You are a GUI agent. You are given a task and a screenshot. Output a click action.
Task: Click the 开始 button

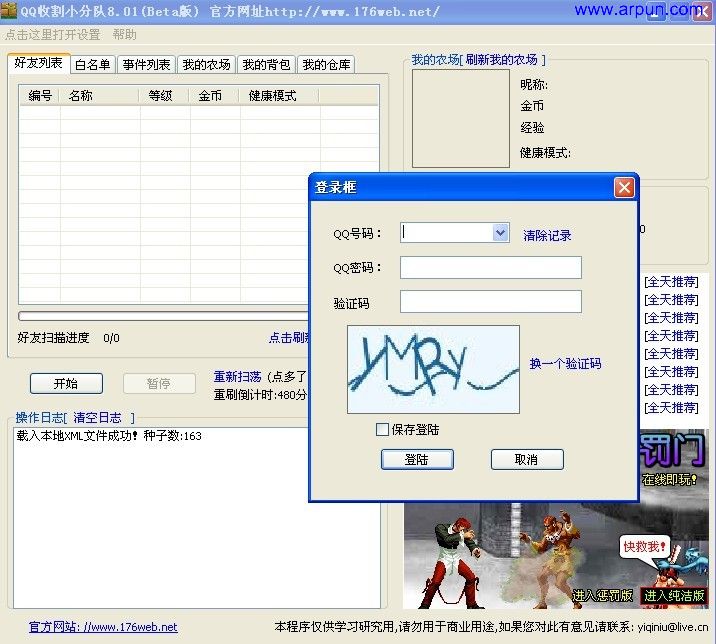tap(66, 383)
